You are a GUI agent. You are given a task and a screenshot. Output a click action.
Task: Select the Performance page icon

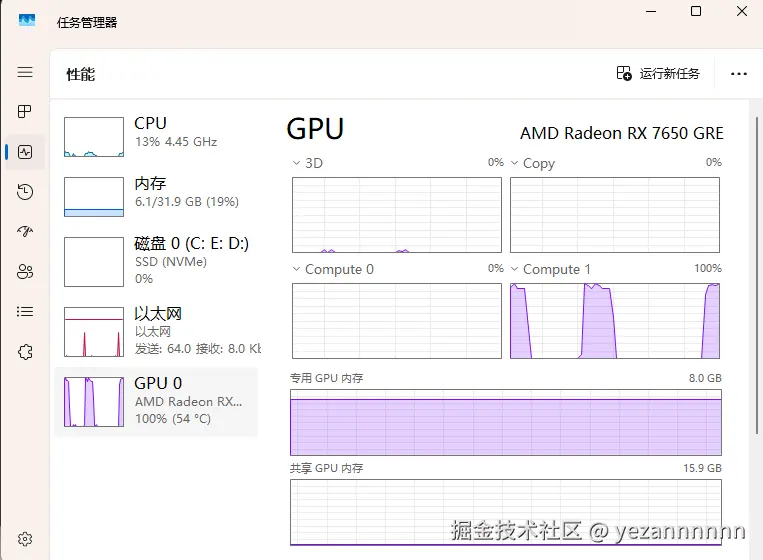click(x=25, y=152)
